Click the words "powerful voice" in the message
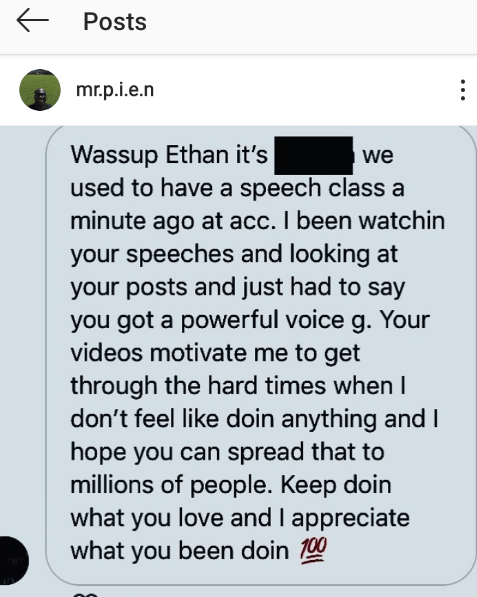 click(x=262, y=321)
